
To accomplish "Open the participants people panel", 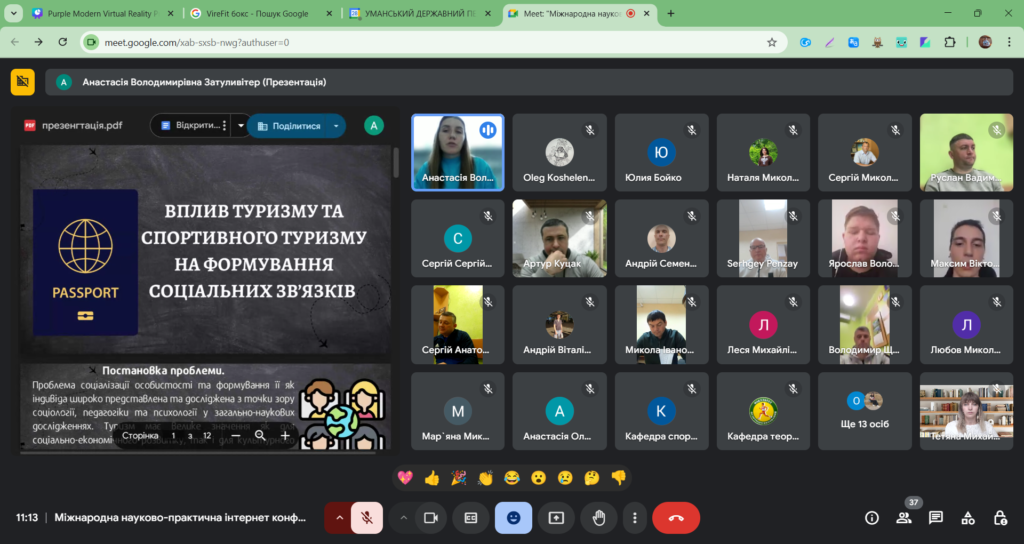I will (904, 518).
